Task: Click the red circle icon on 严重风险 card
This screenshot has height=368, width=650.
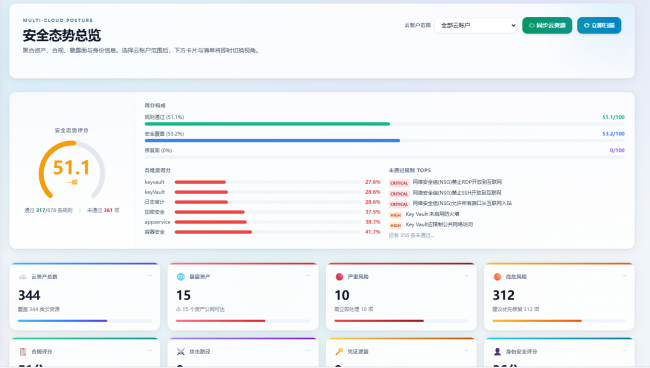Action: [x=339, y=277]
